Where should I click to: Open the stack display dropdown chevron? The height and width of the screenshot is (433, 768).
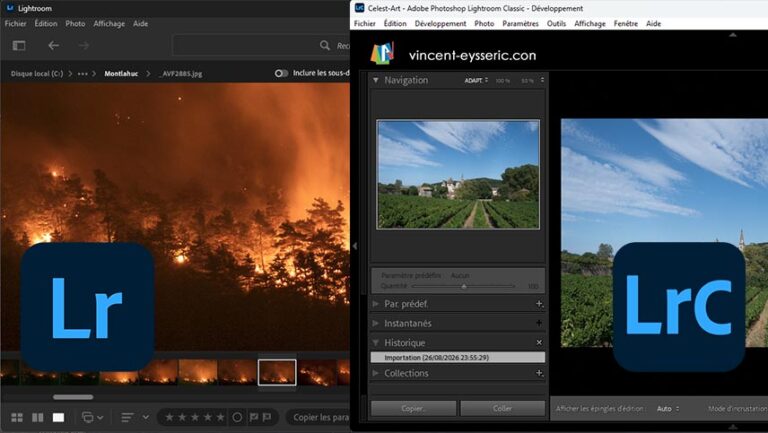click(x=100, y=418)
